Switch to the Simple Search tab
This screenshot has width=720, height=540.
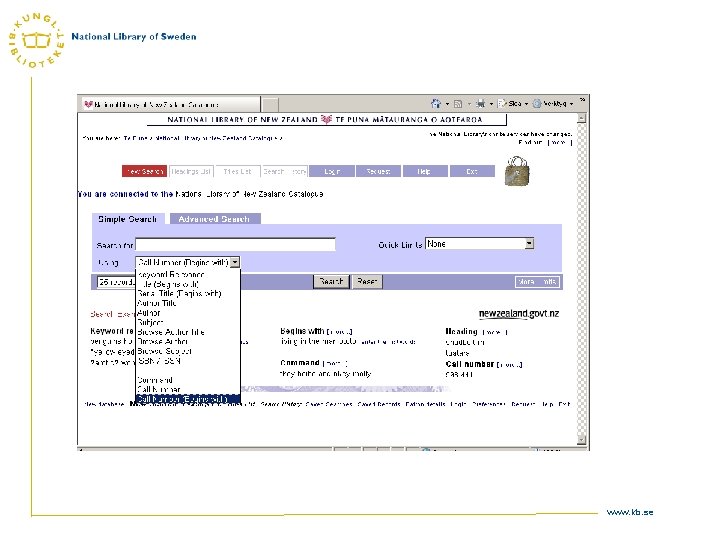point(128,219)
